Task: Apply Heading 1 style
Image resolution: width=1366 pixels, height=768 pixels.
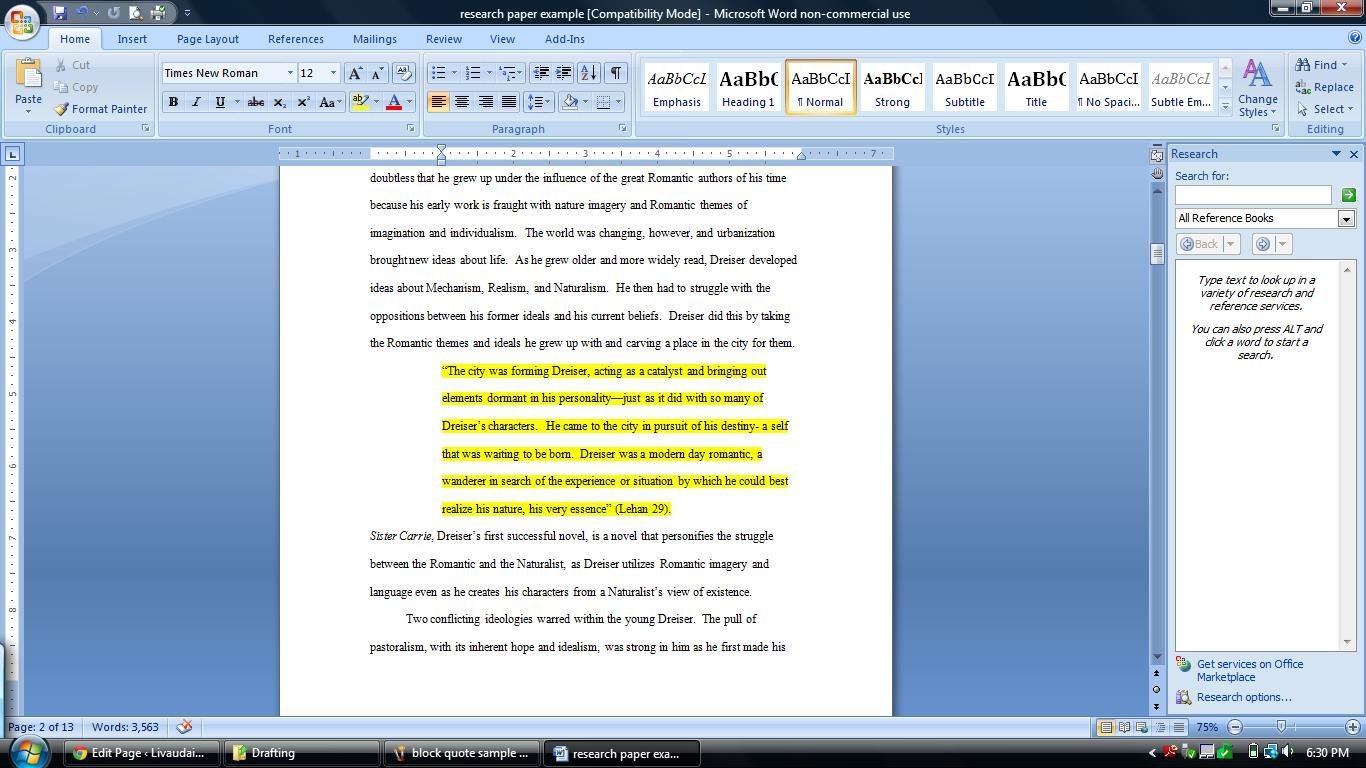Action: 748,87
